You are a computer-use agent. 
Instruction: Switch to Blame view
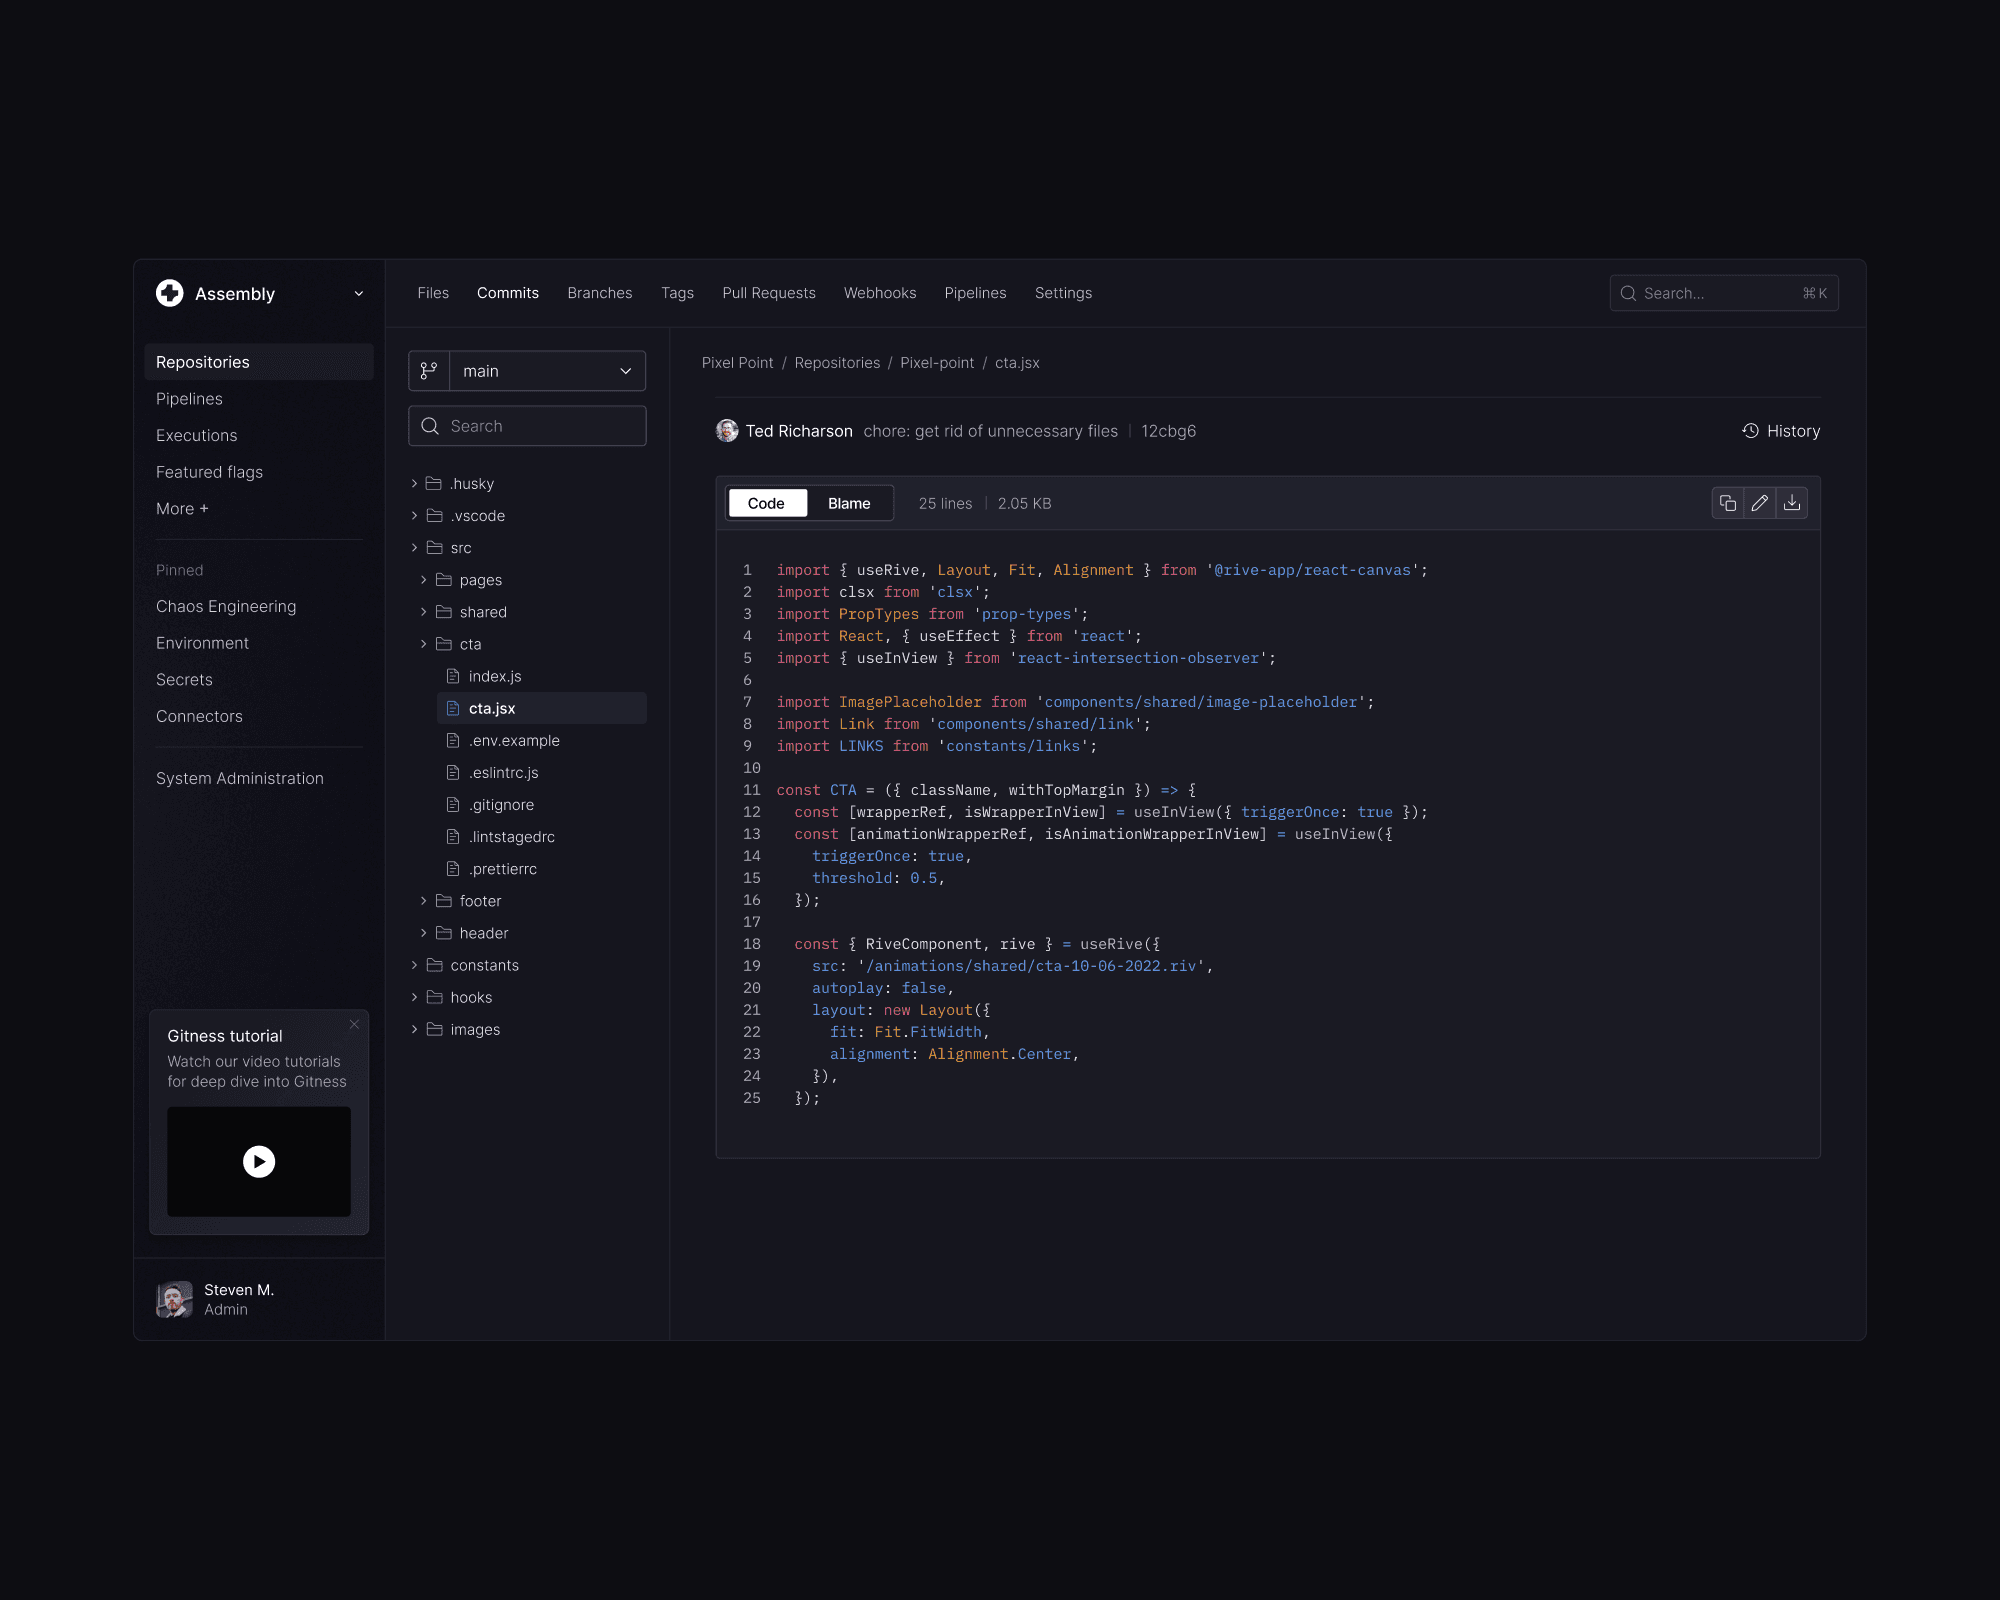(849, 503)
